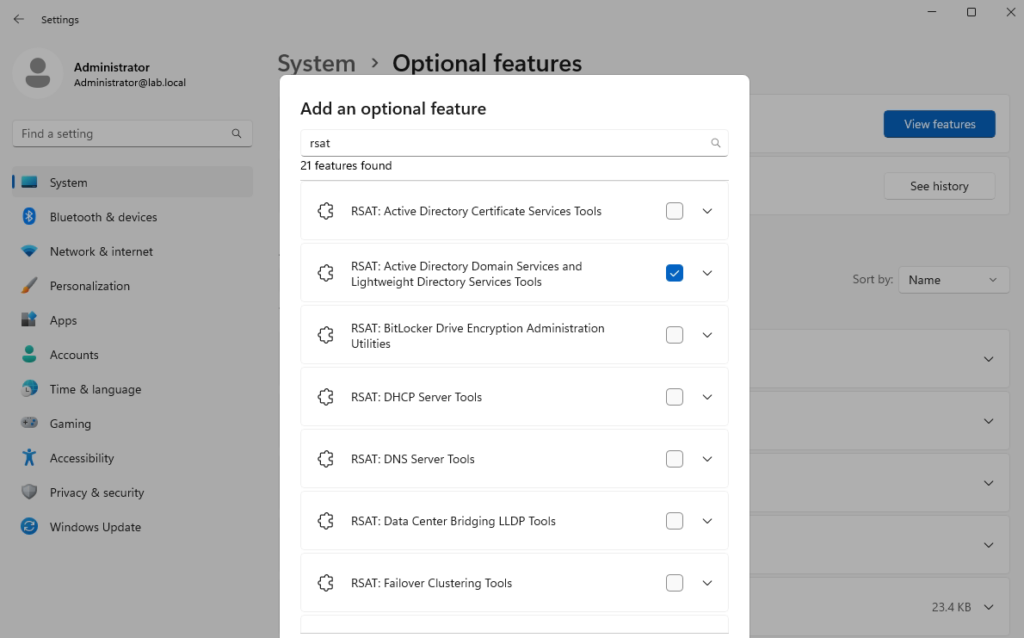This screenshot has width=1024, height=638.
Task: Click the Bluetooth icon in sidebar
Action: click(29, 216)
